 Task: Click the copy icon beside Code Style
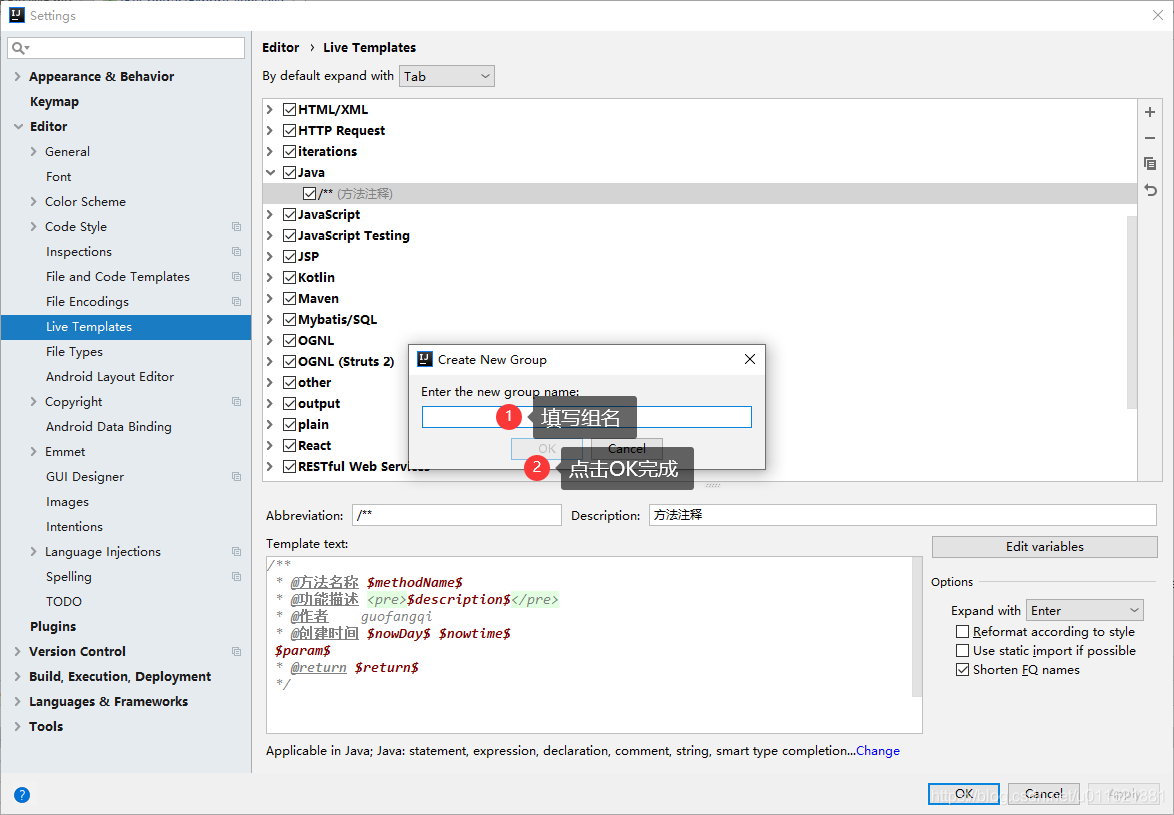tap(237, 227)
